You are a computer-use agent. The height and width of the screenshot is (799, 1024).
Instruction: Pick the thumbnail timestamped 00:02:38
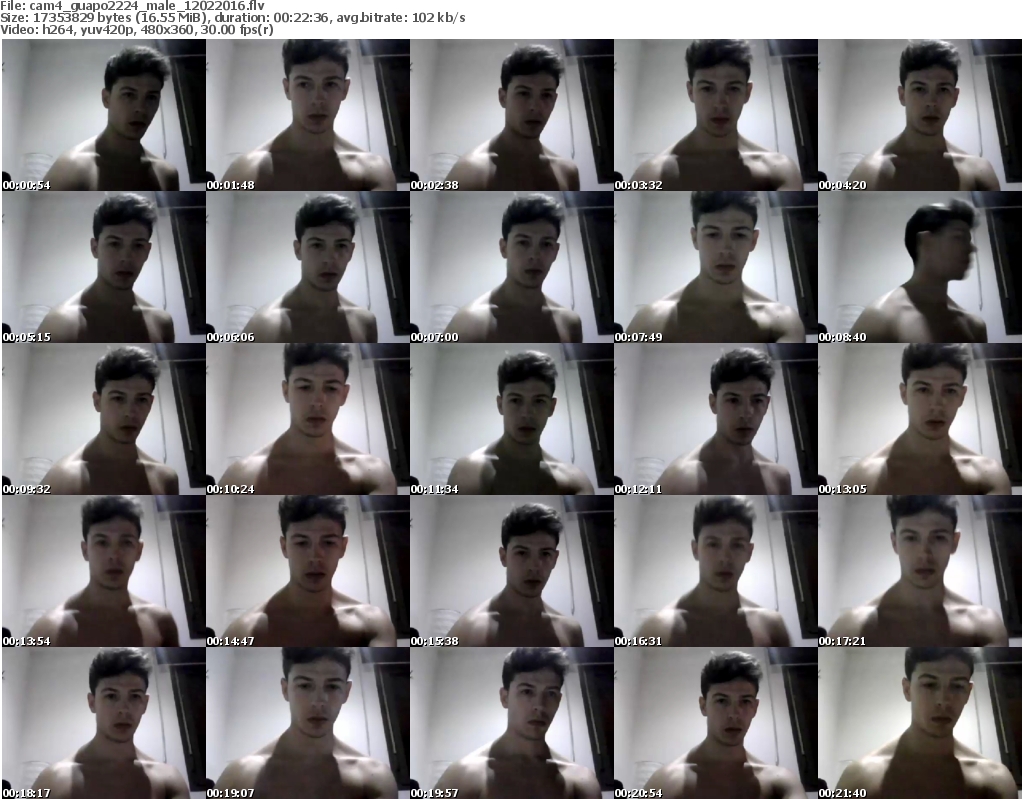pos(511,115)
